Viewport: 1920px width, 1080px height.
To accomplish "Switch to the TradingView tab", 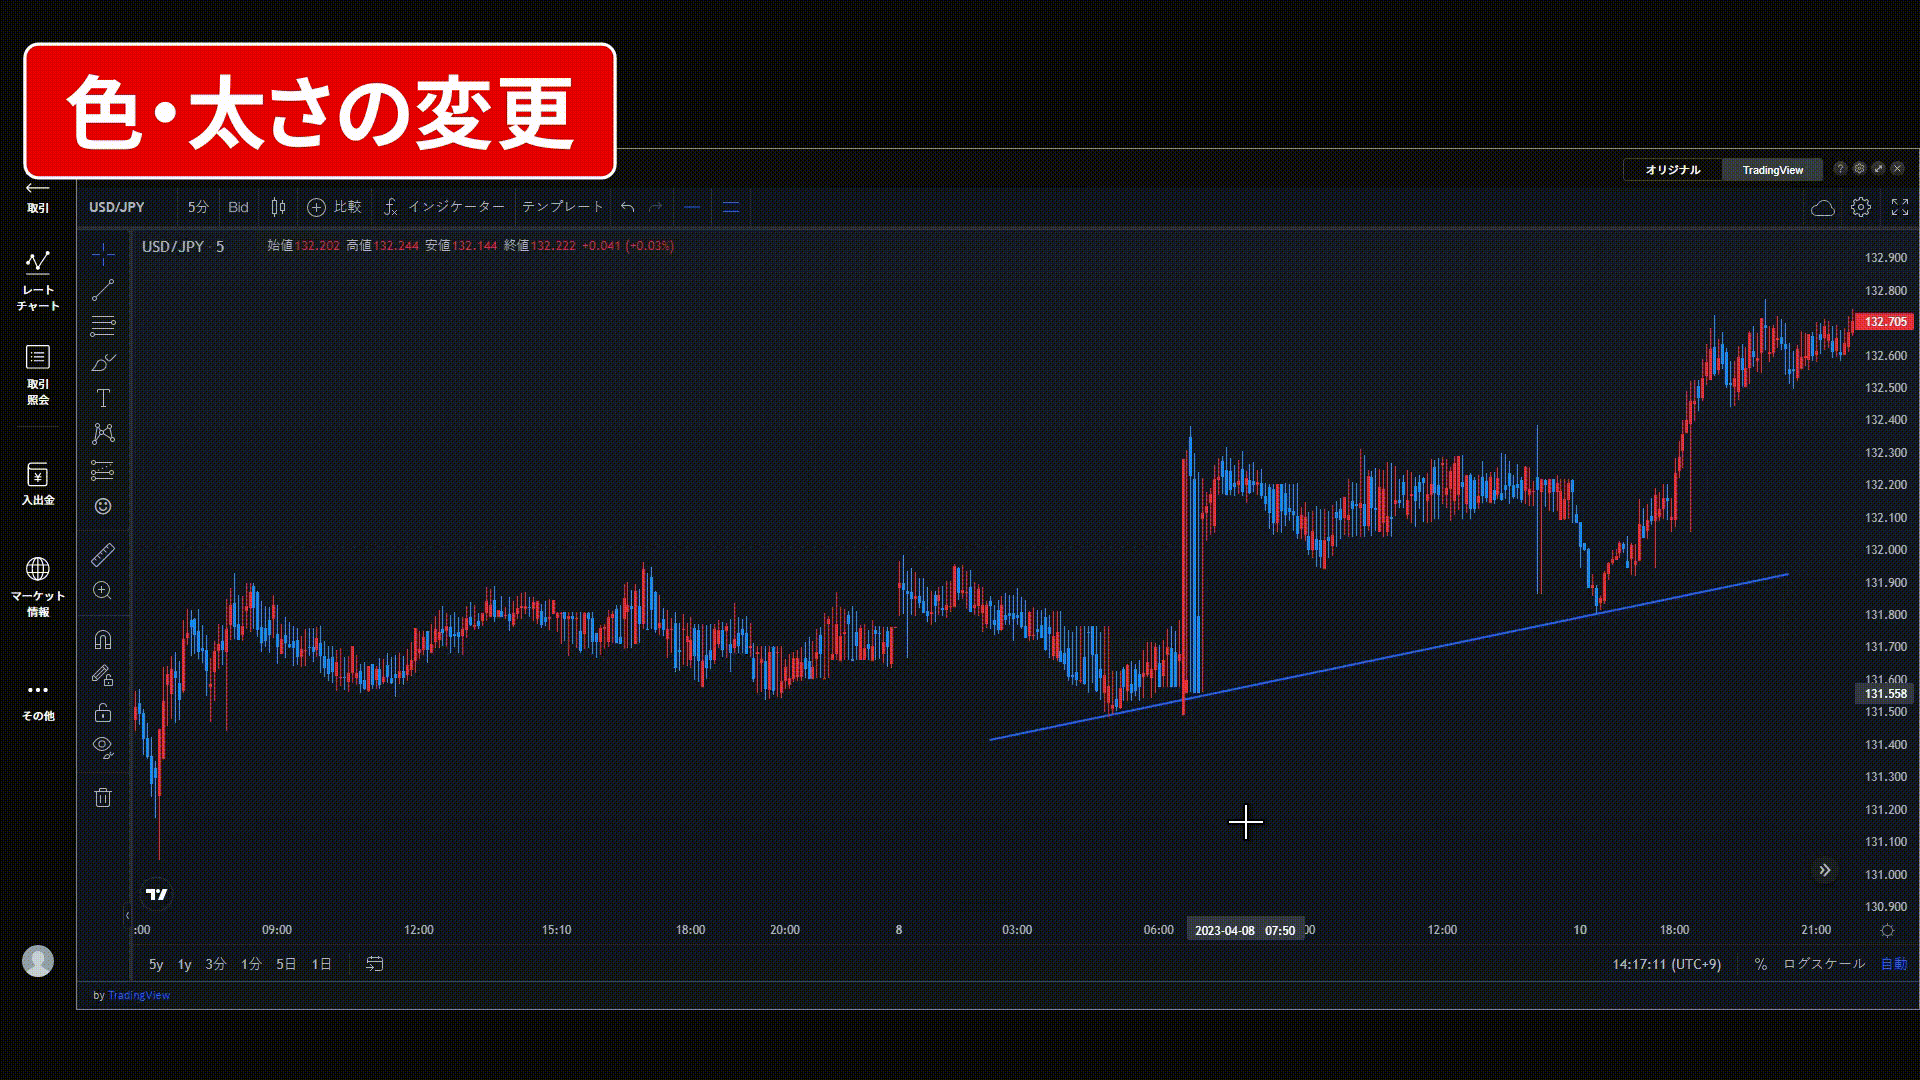I will tap(1772, 170).
